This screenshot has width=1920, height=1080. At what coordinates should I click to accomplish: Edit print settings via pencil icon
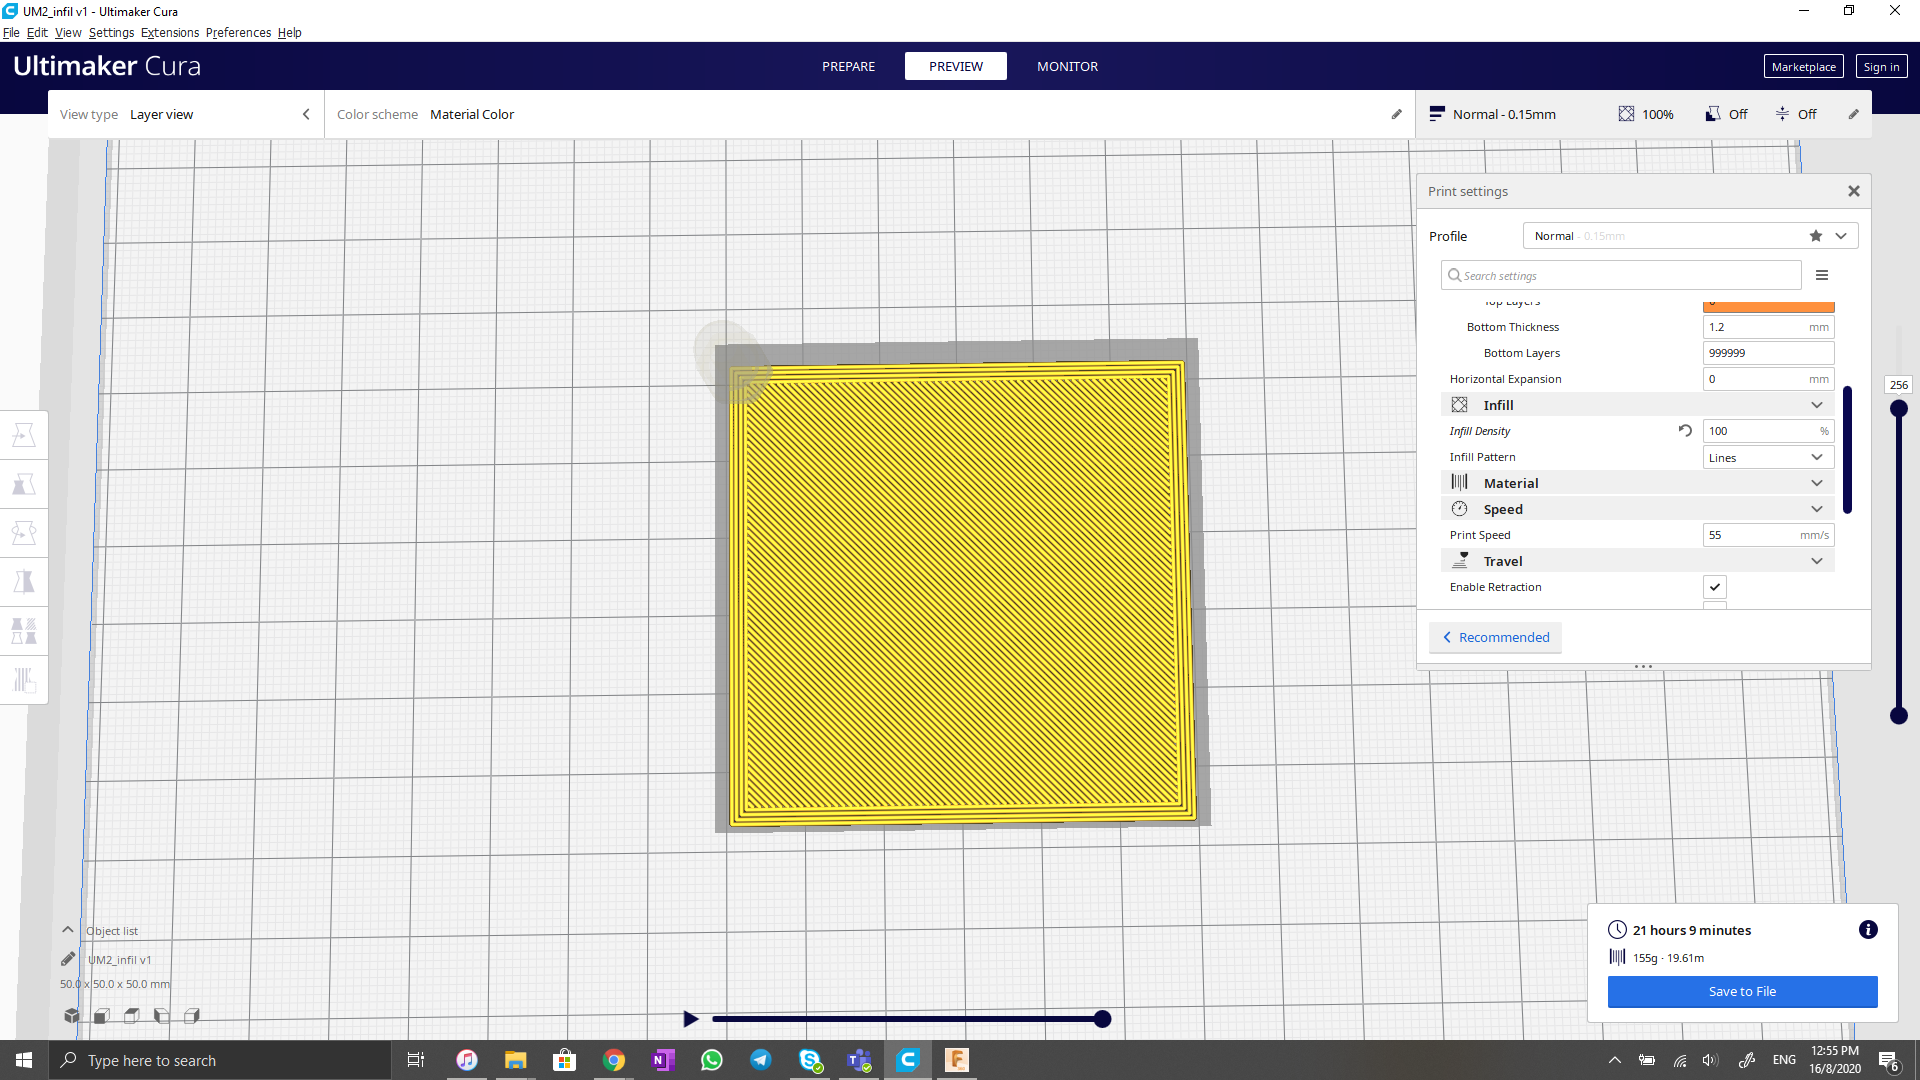[1854, 114]
